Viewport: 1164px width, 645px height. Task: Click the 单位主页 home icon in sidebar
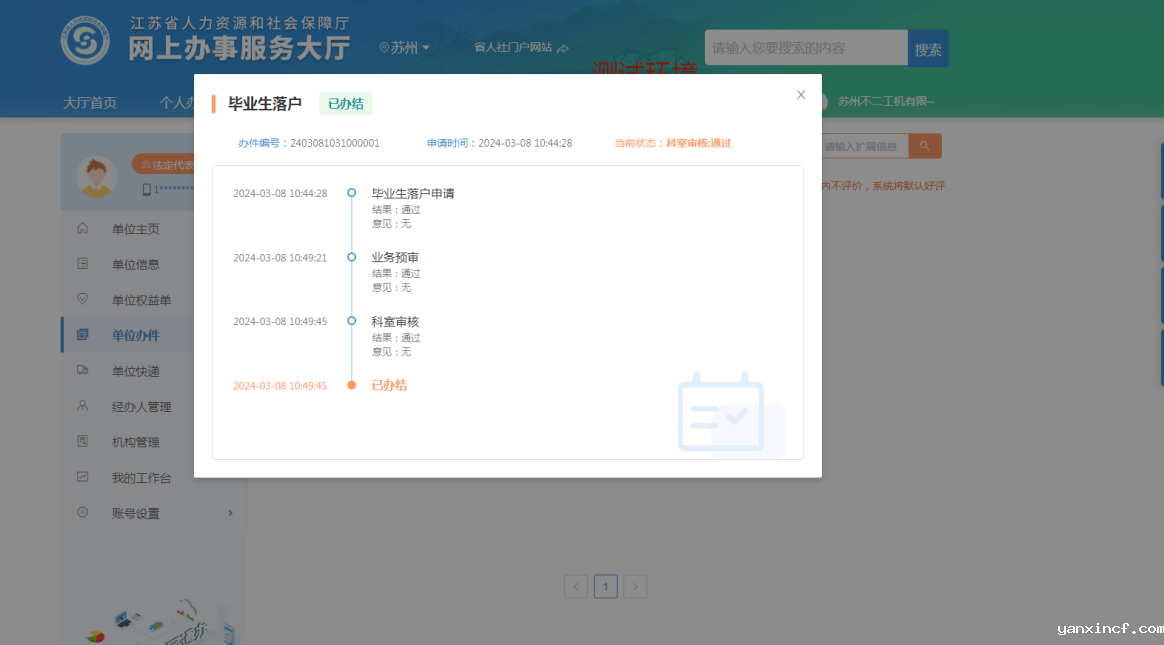(x=83, y=229)
